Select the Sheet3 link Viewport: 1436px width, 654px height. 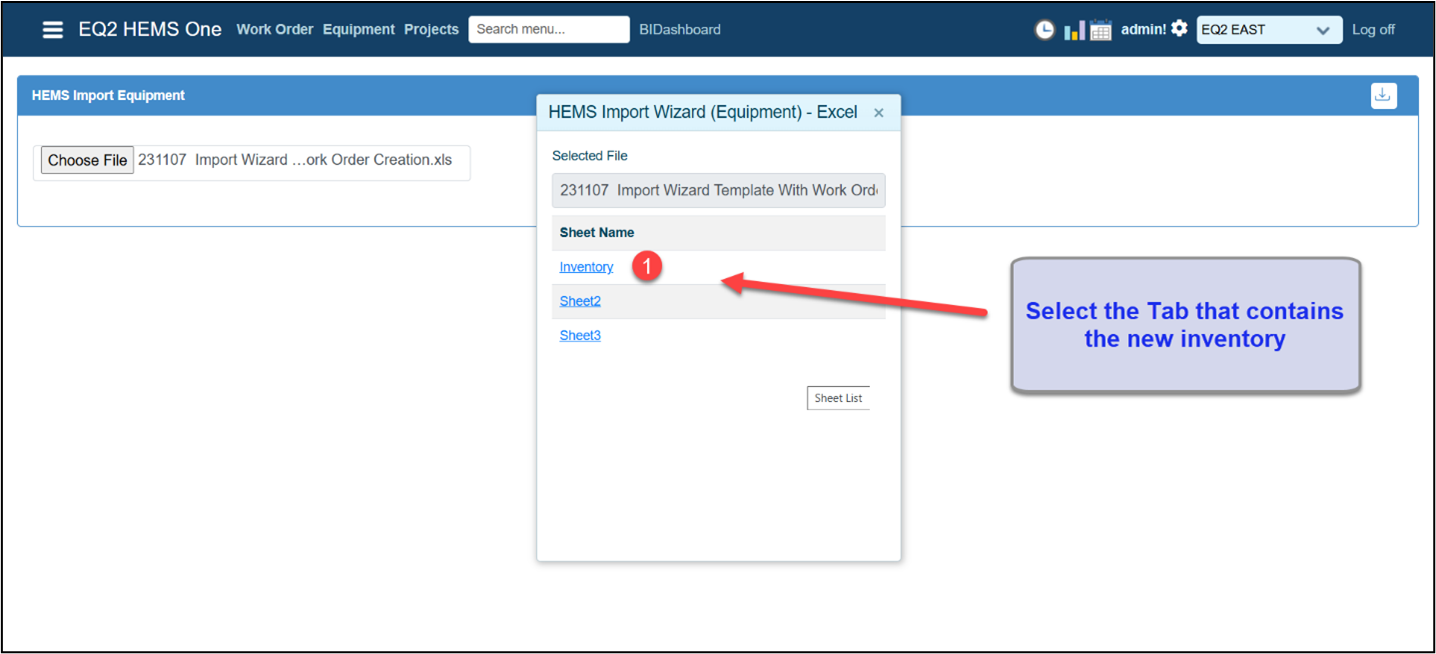(580, 335)
